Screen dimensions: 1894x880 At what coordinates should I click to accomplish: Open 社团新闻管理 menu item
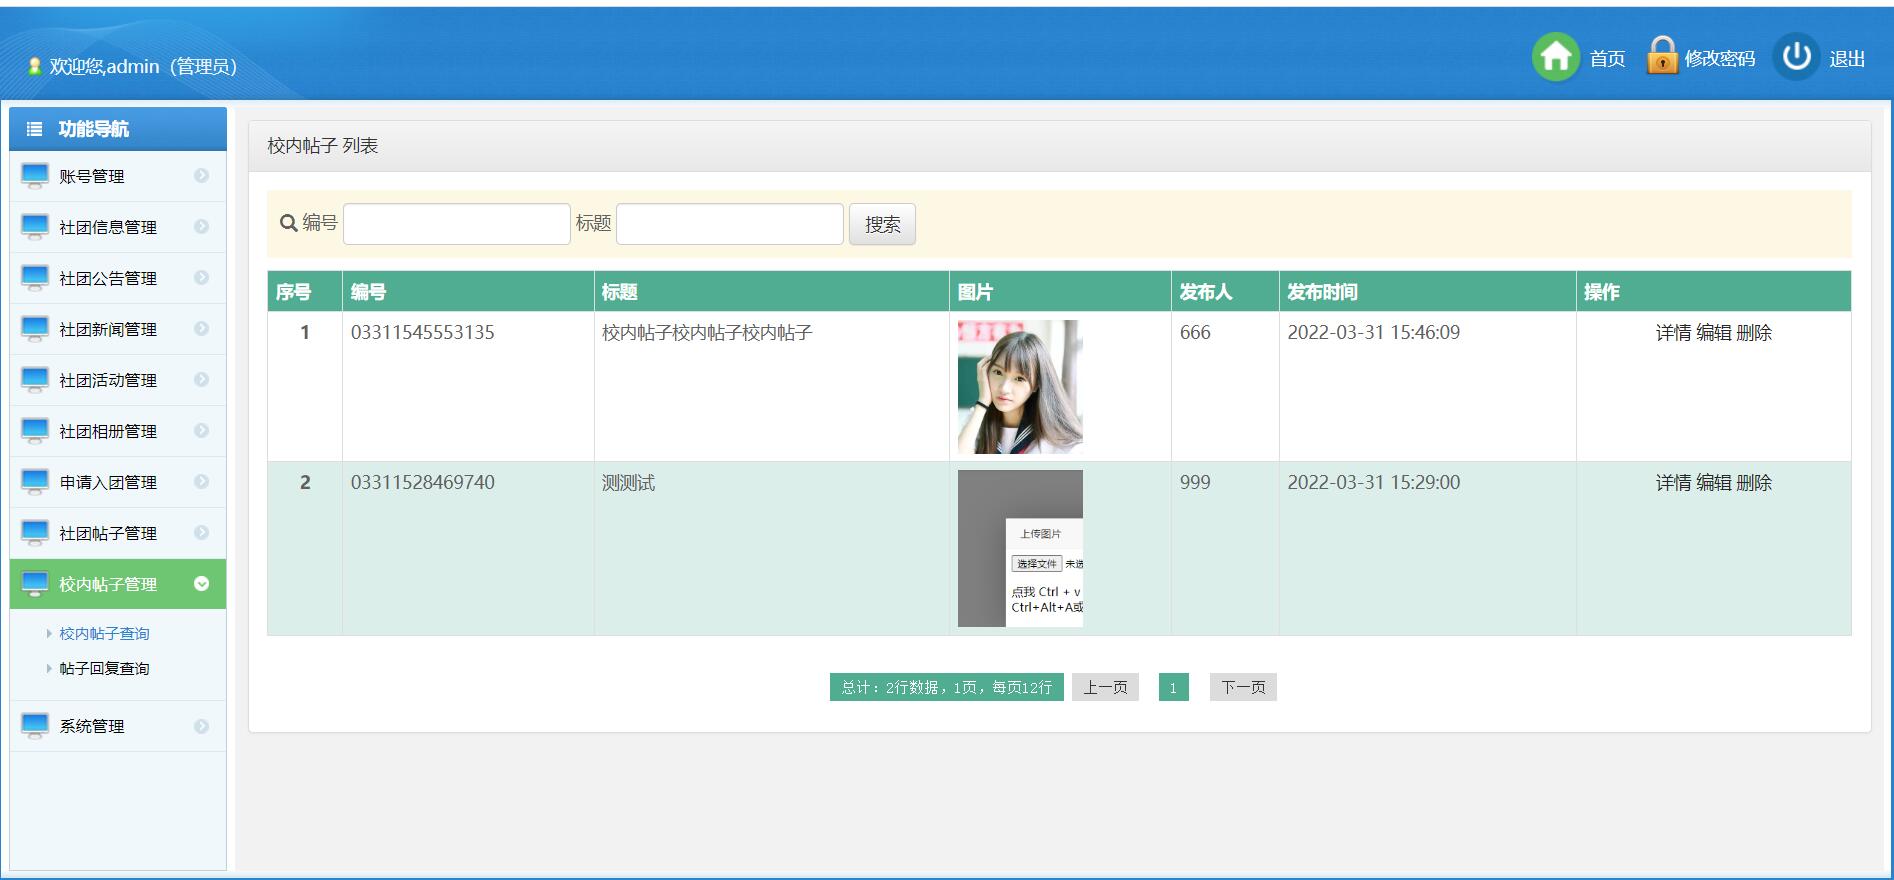click(118, 329)
